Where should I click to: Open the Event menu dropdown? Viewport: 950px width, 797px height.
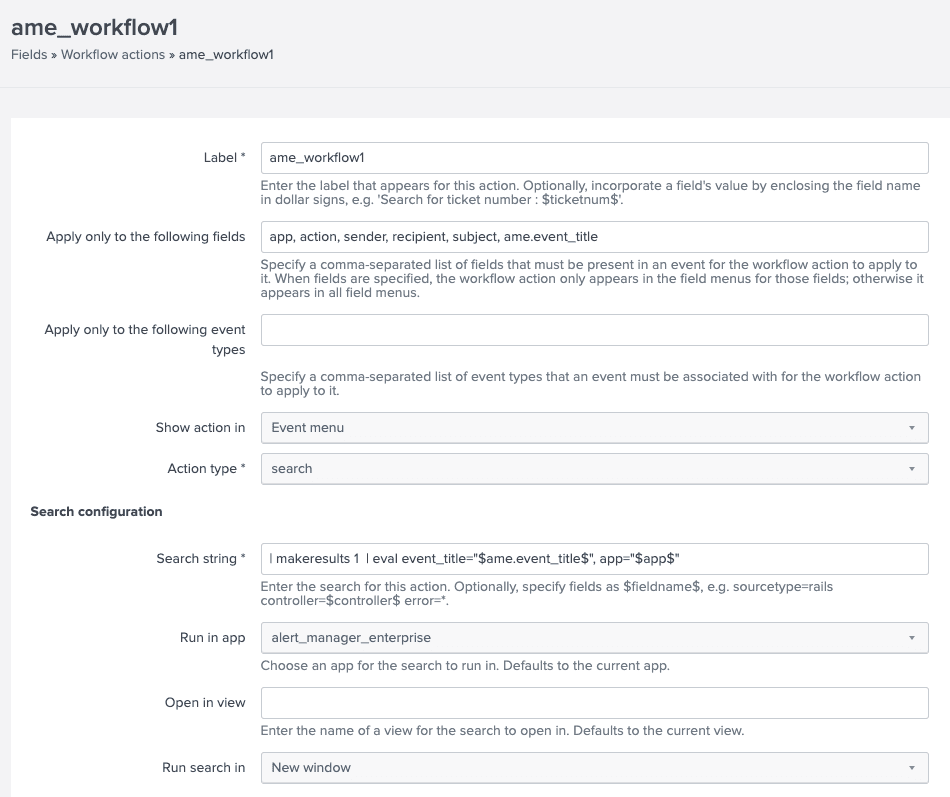tap(594, 428)
